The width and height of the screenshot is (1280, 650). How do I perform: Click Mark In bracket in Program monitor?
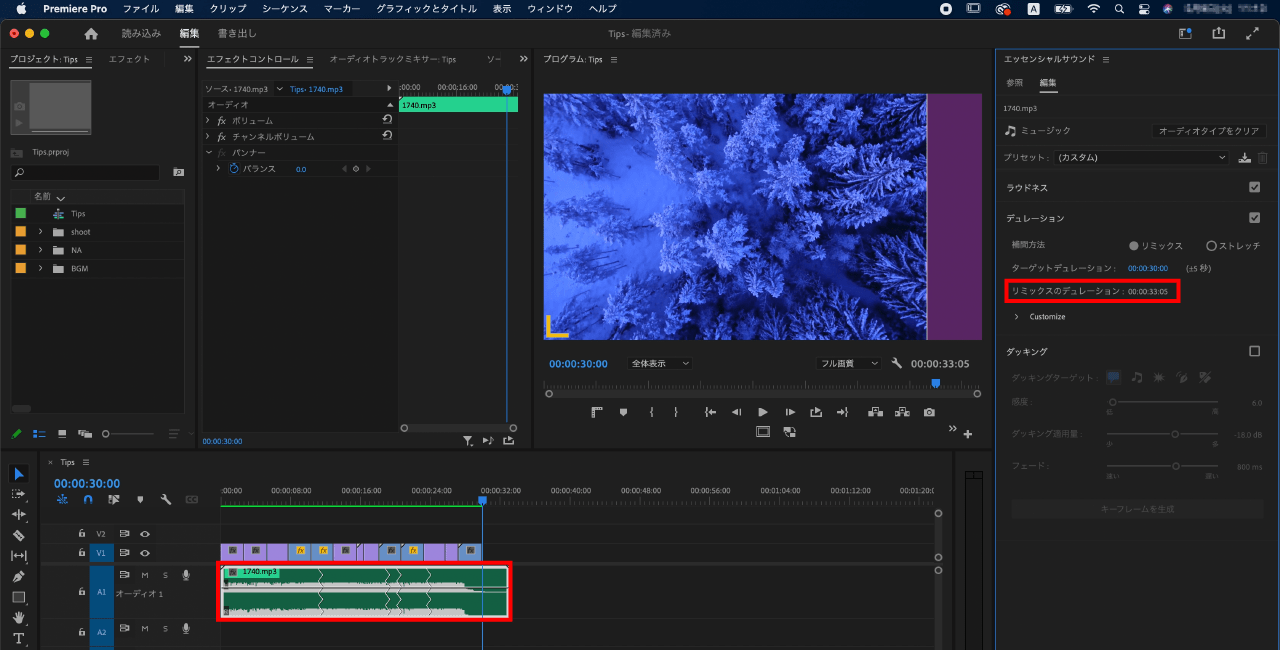pos(651,412)
